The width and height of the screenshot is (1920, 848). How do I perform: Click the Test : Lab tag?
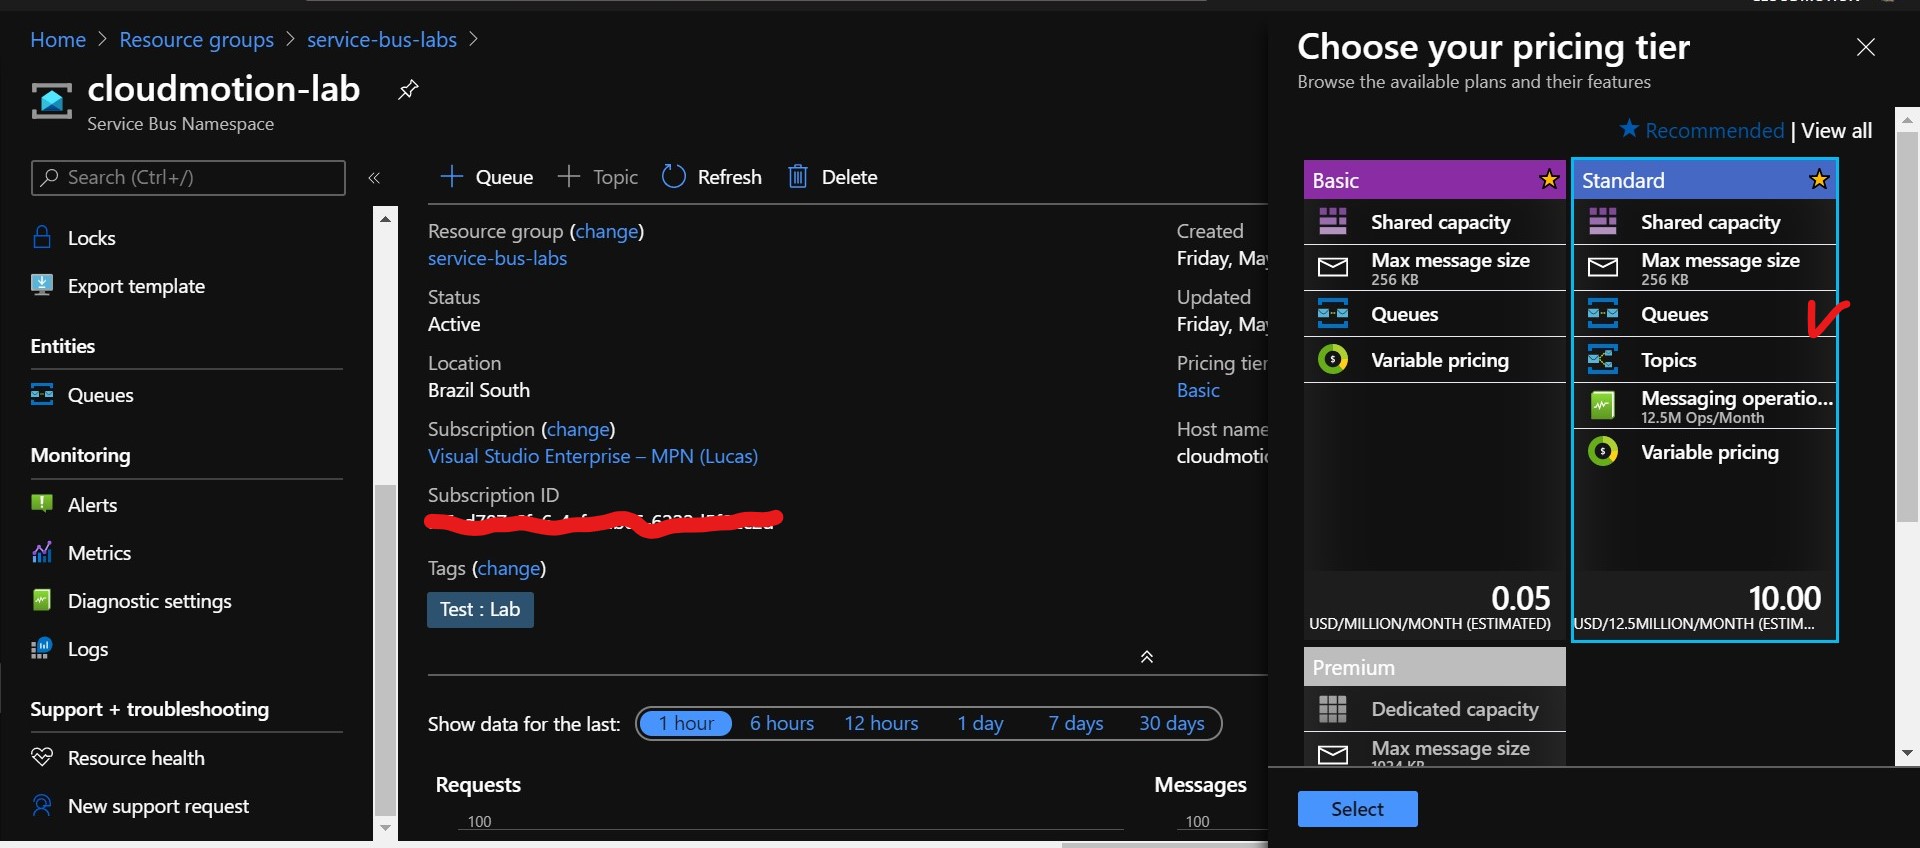point(480,610)
